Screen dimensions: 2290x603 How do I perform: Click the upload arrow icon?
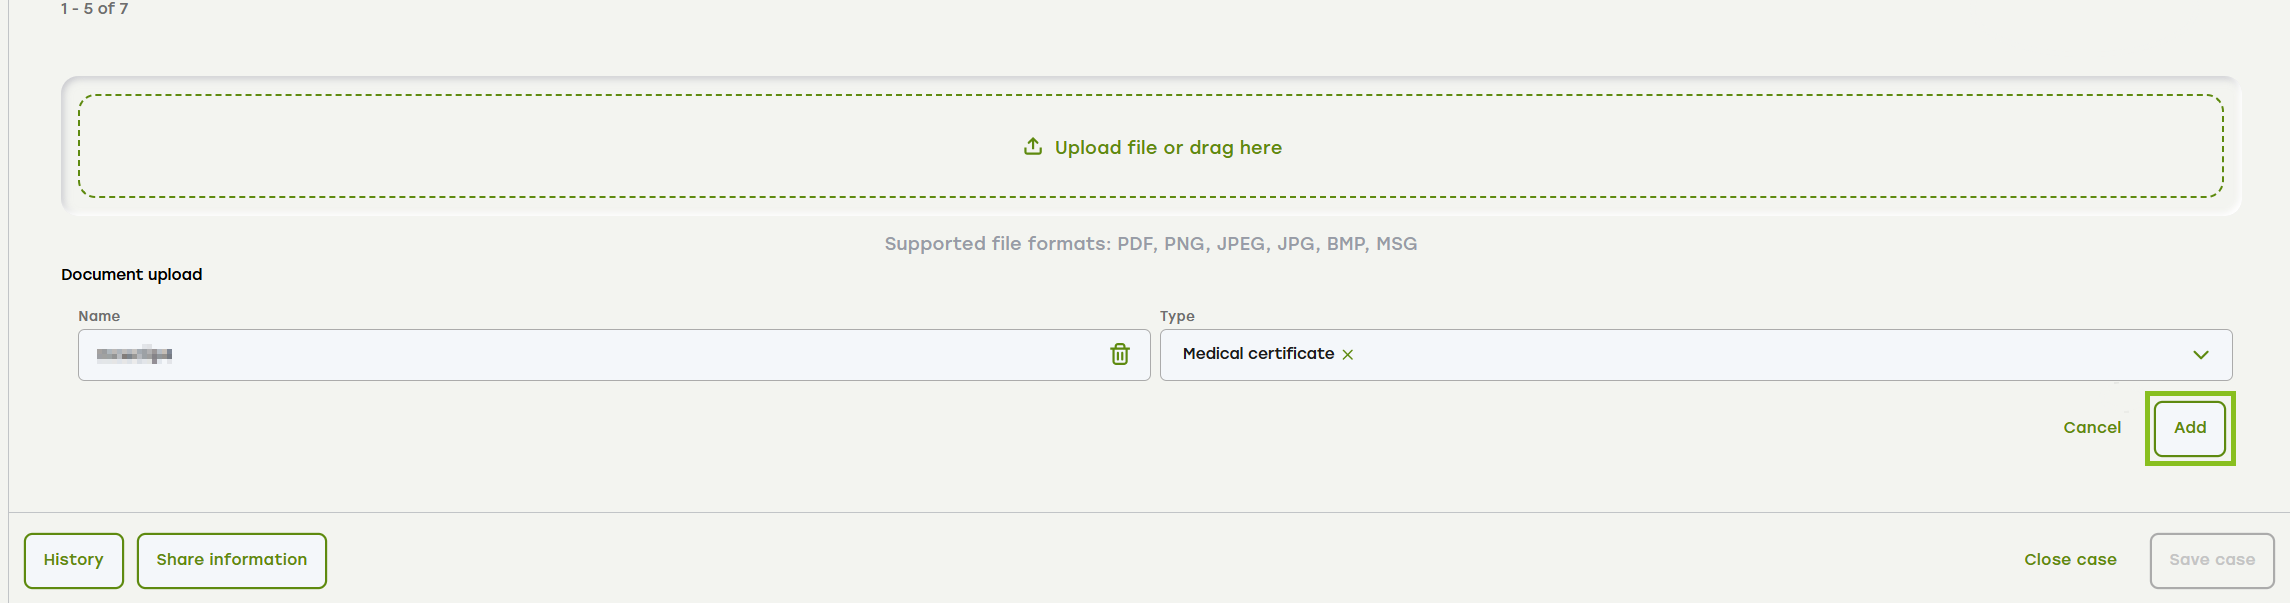pos(1033,147)
